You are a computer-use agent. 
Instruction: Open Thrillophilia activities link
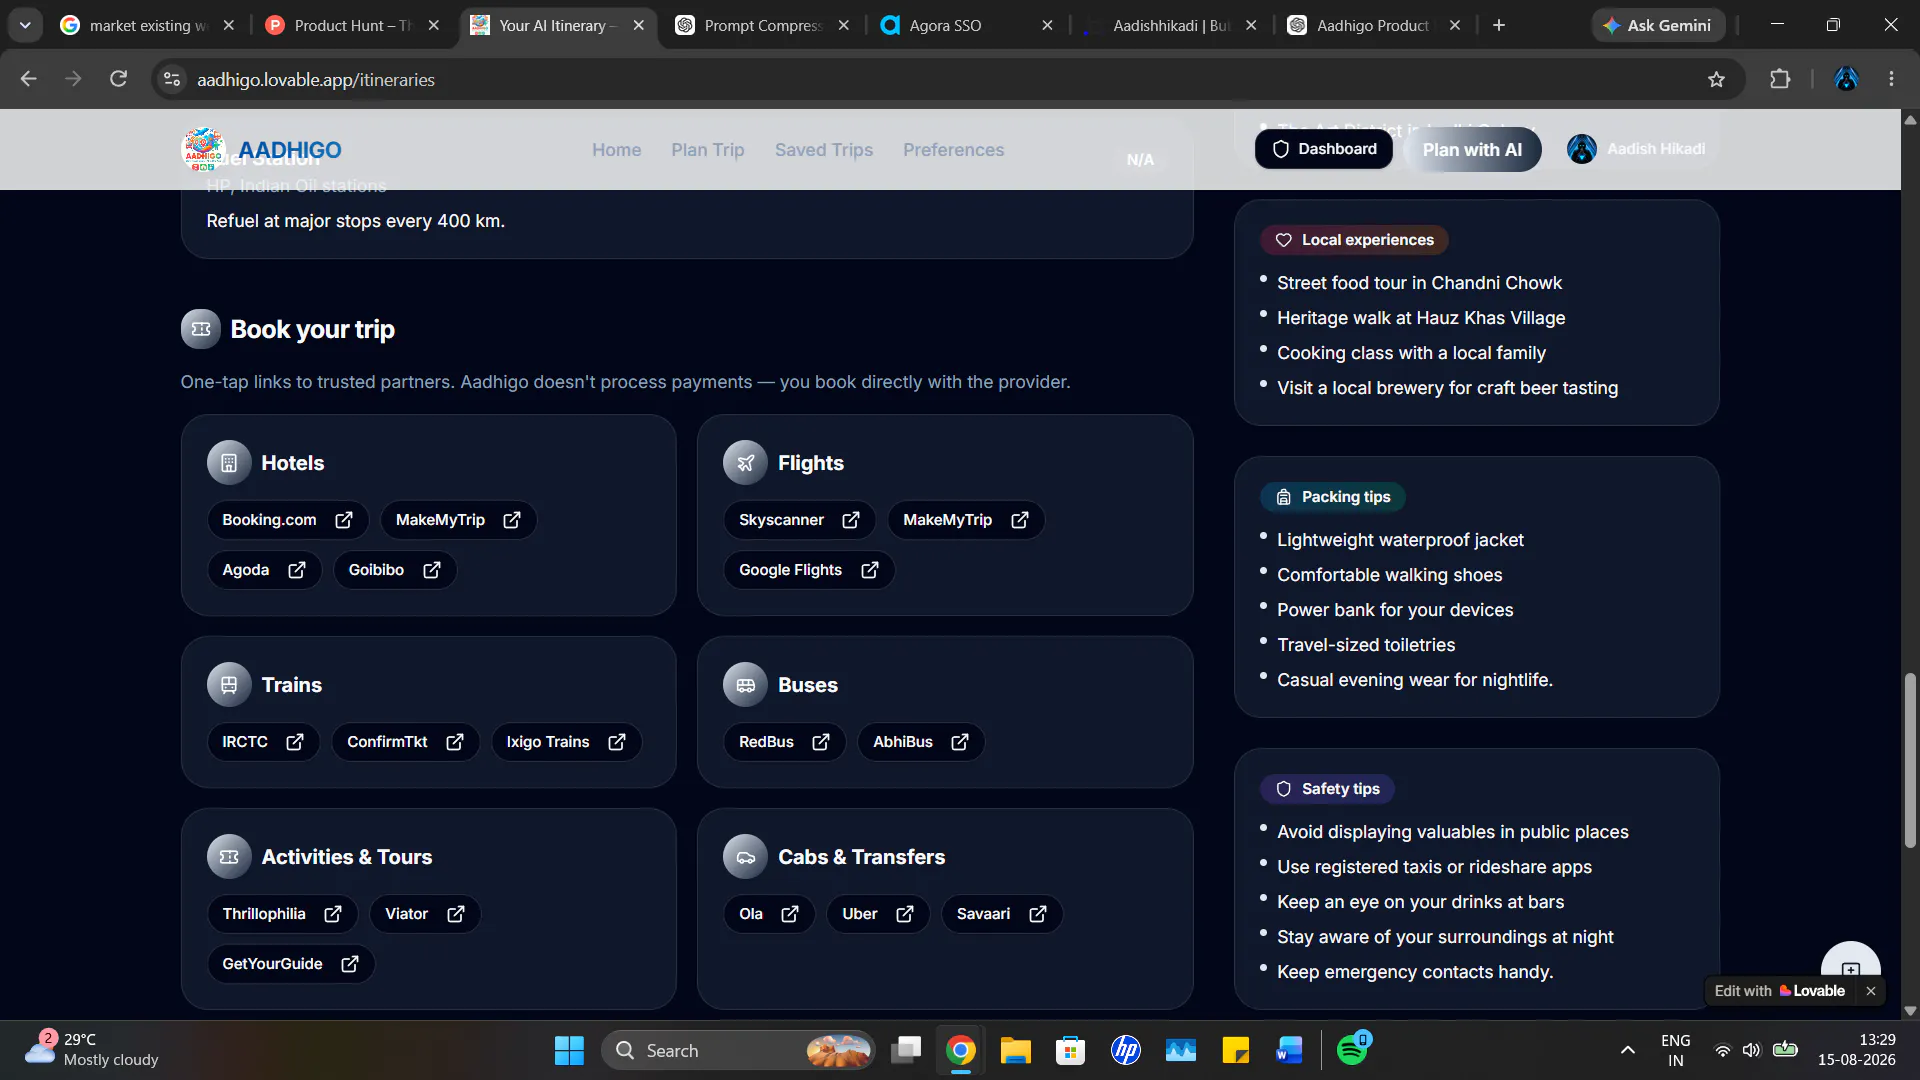[x=282, y=914]
